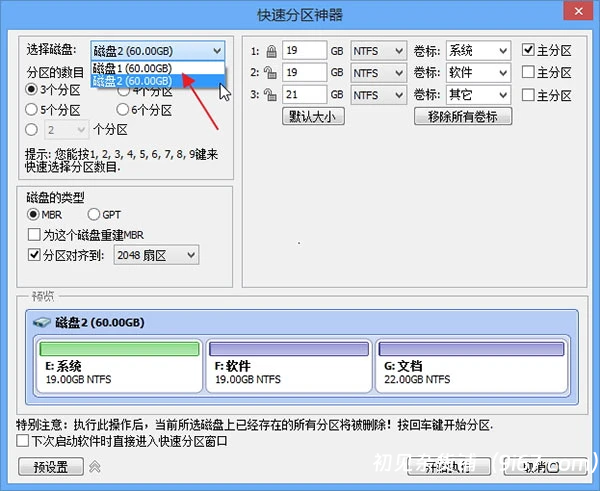Close the 快速分区神器 window

tap(578, 11)
